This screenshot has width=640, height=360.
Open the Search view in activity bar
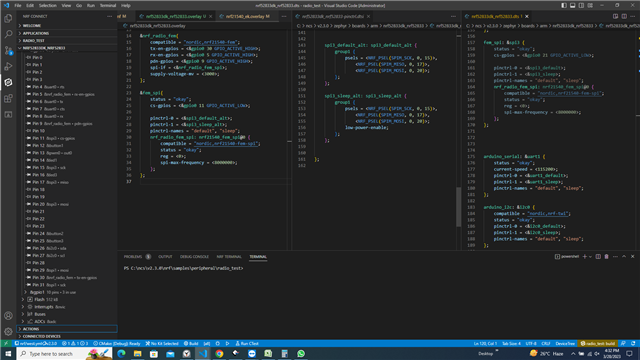[8, 34]
